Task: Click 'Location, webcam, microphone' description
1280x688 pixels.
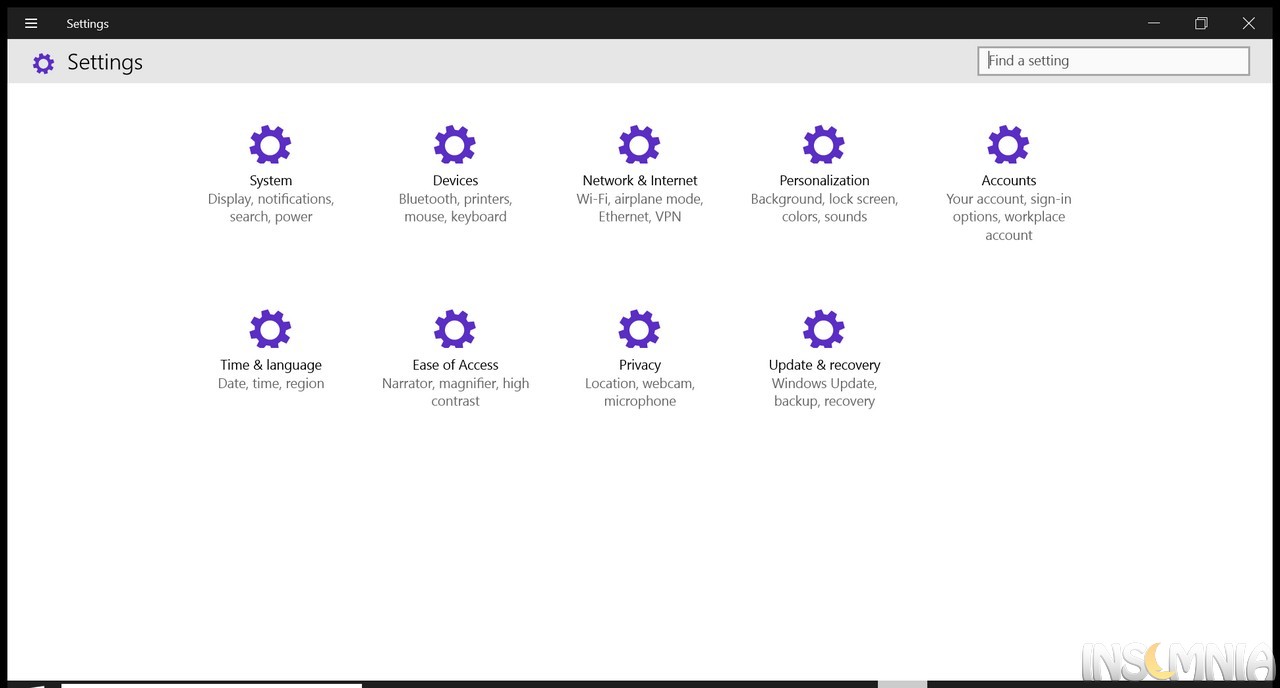Action: pos(640,392)
